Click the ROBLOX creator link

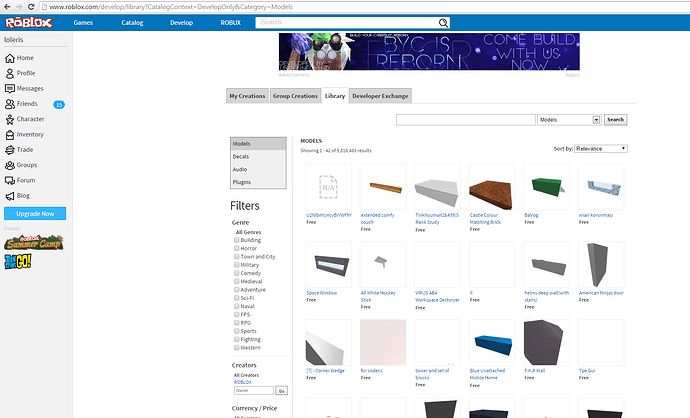pyautogui.click(x=243, y=382)
